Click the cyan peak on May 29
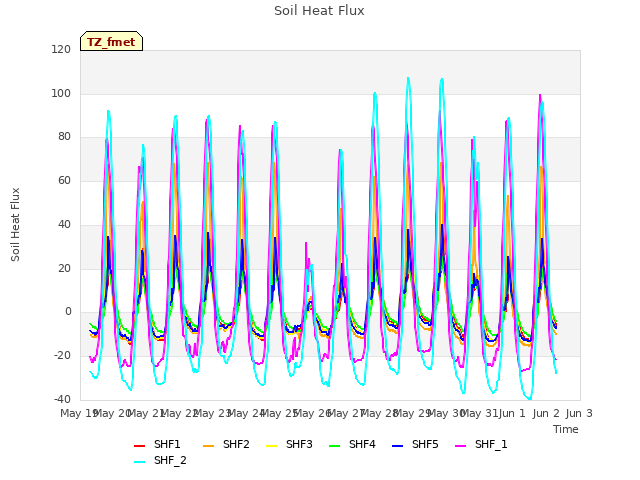Screen dimensions: 640x480 click(408, 78)
